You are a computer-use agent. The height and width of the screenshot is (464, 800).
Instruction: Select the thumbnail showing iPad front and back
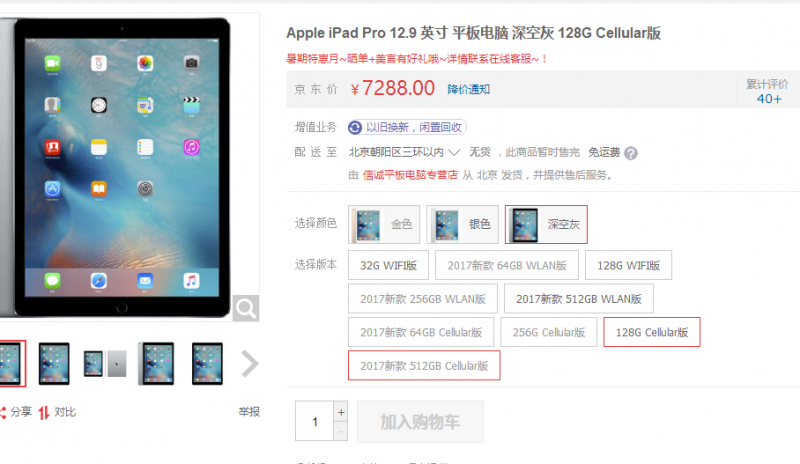[x=105, y=364]
